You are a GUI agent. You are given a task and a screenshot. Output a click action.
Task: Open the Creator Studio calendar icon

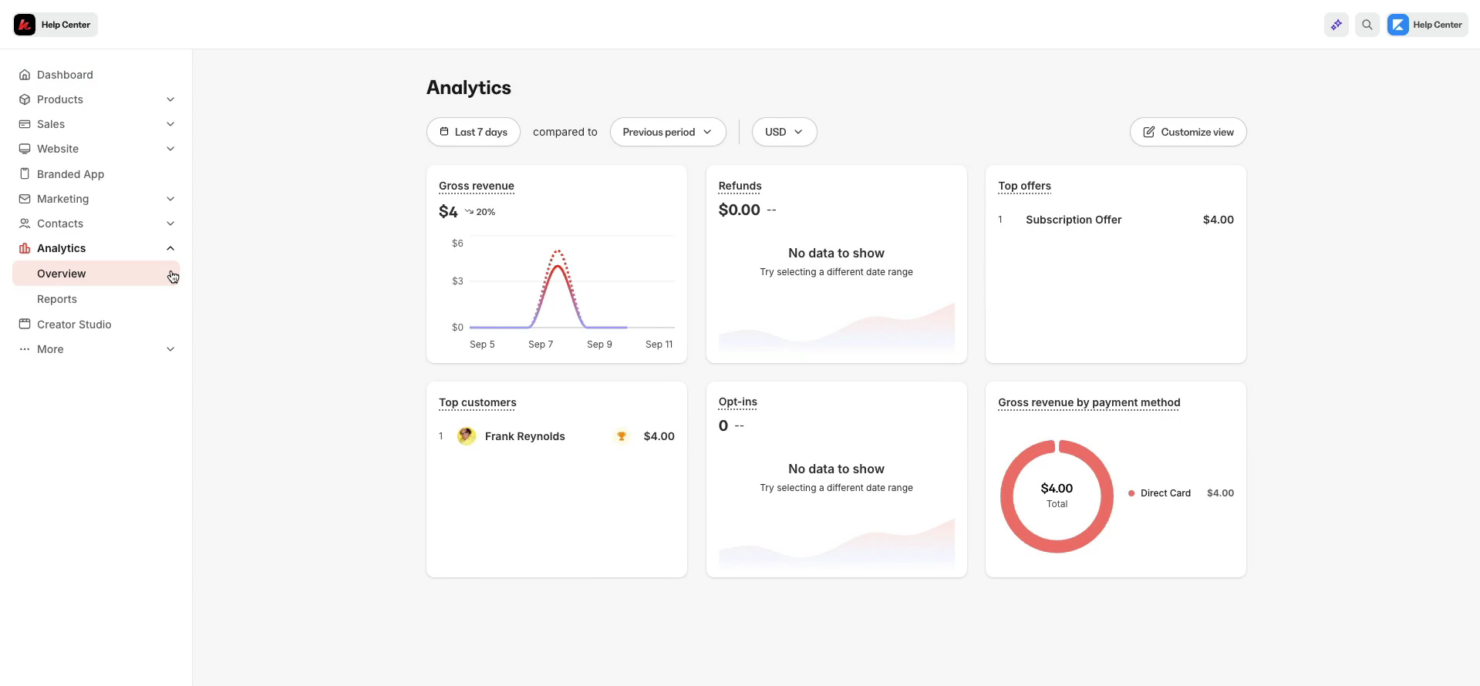point(22,323)
